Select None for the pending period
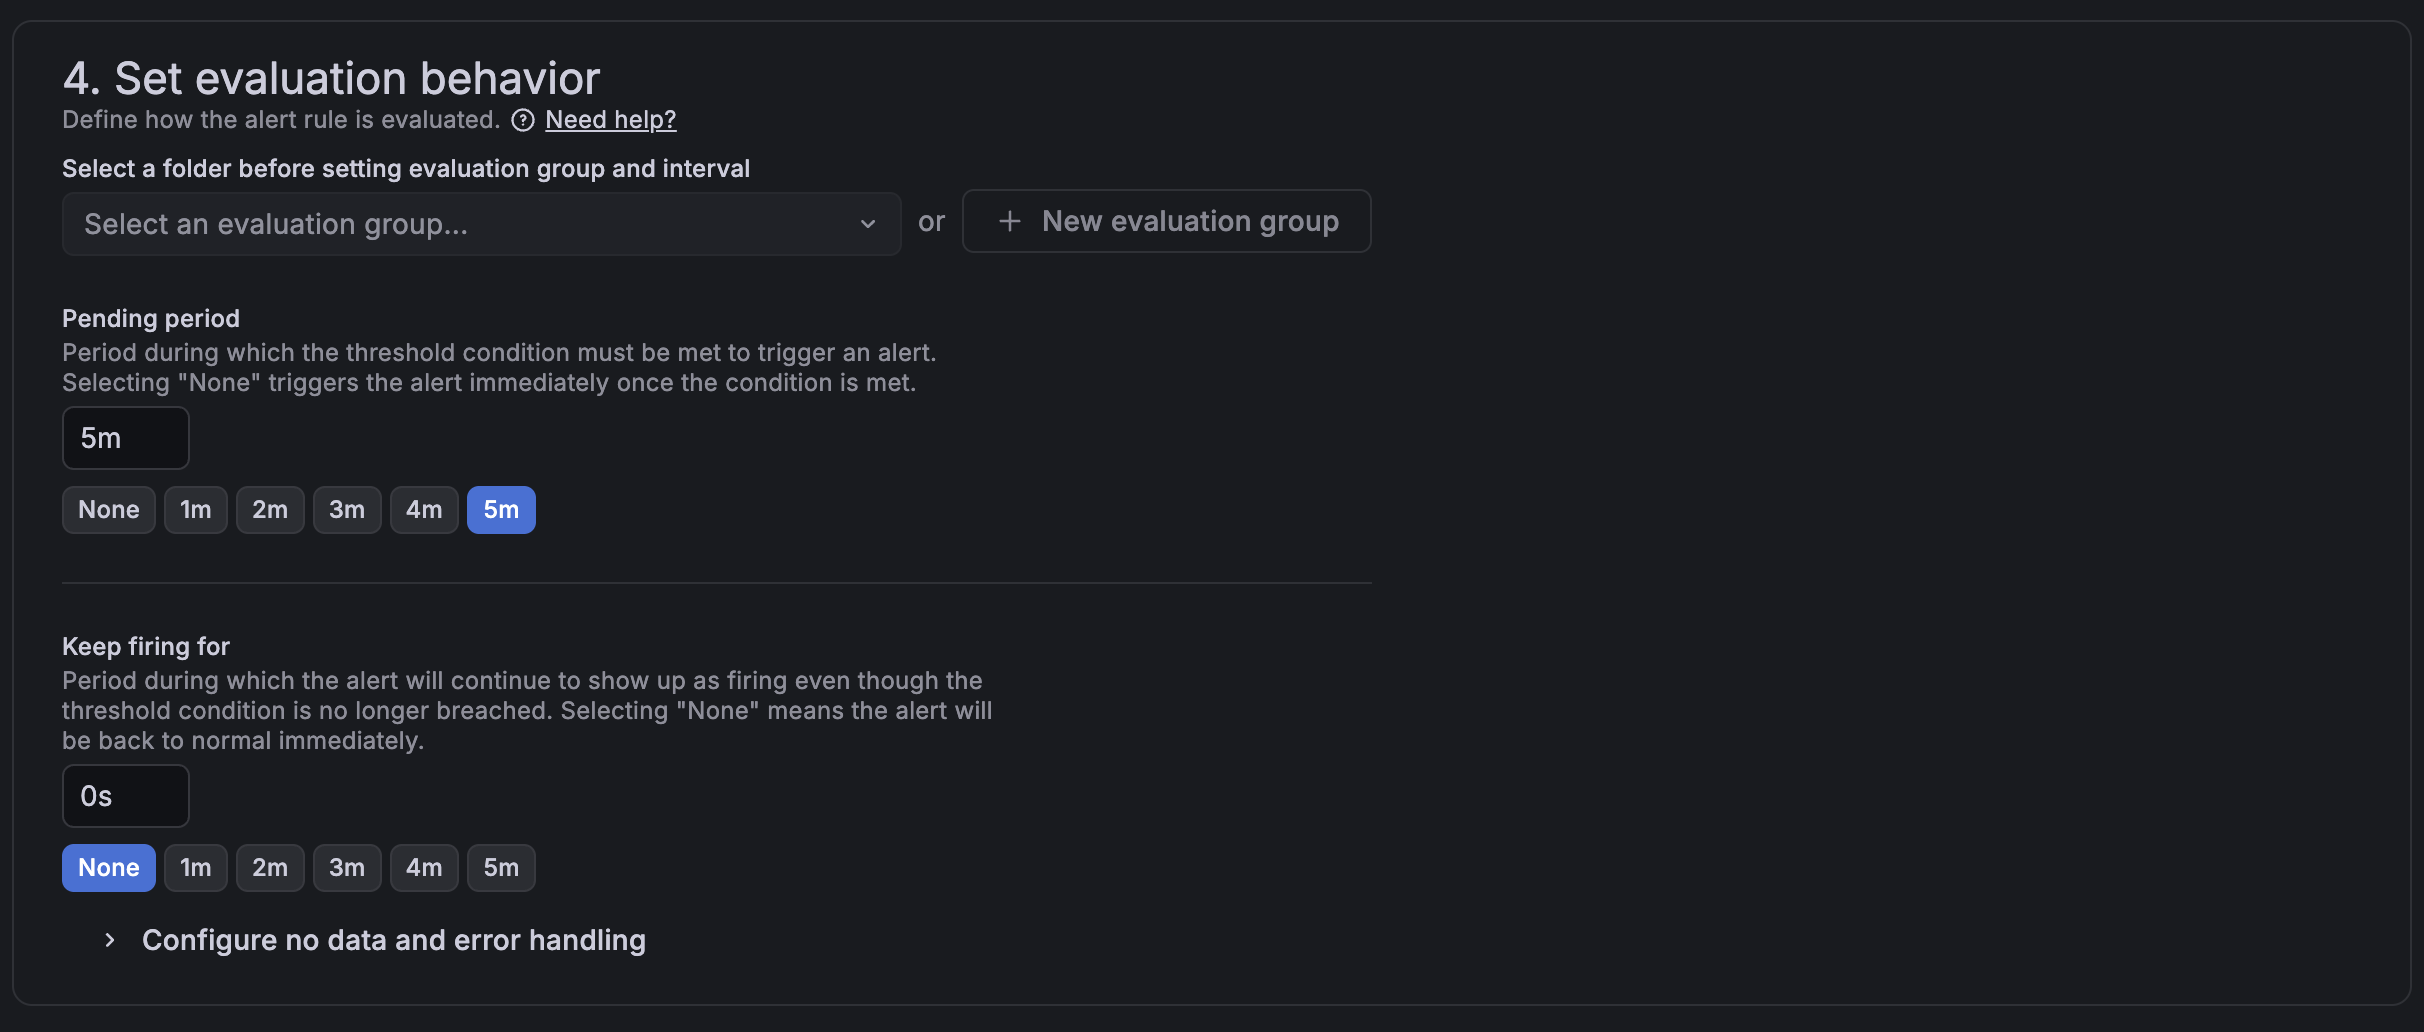The image size is (2424, 1032). tap(108, 509)
